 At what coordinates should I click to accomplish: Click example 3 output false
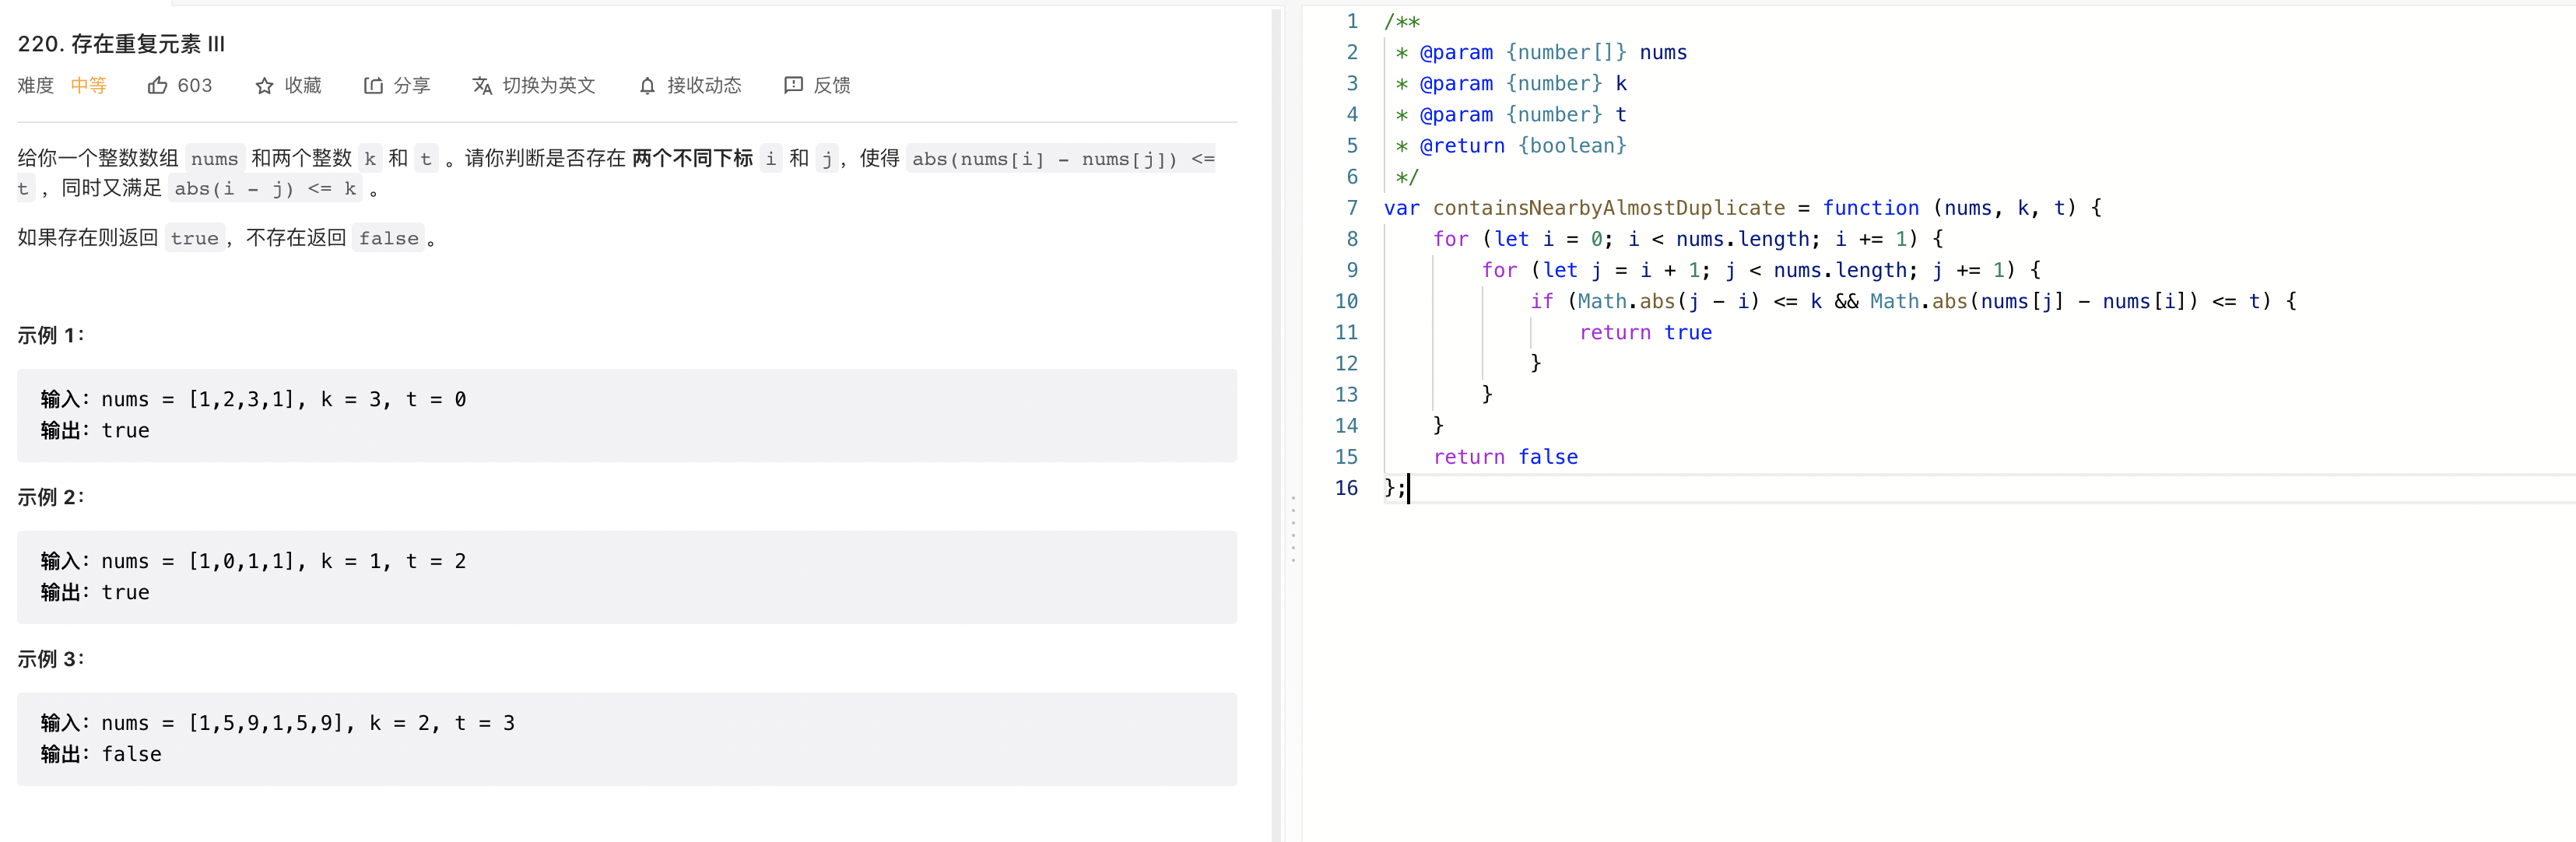click(x=101, y=755)
